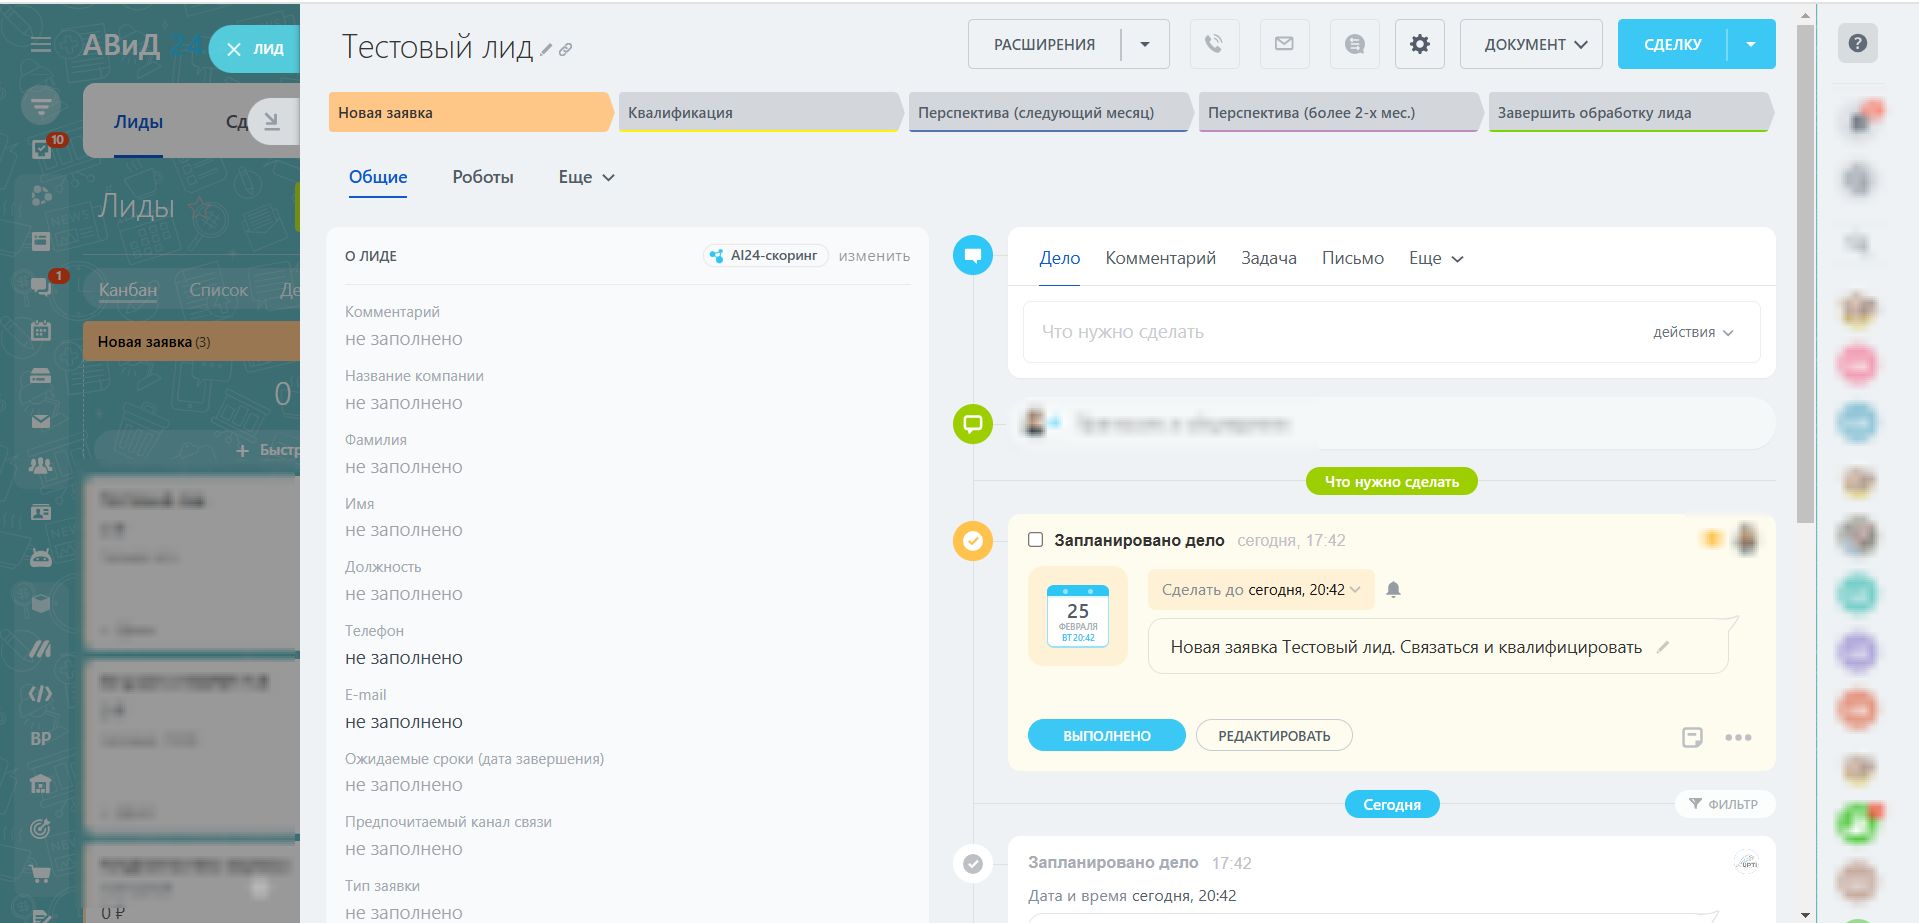Set stage to Перспектива (следующий месяц)

1050,113
